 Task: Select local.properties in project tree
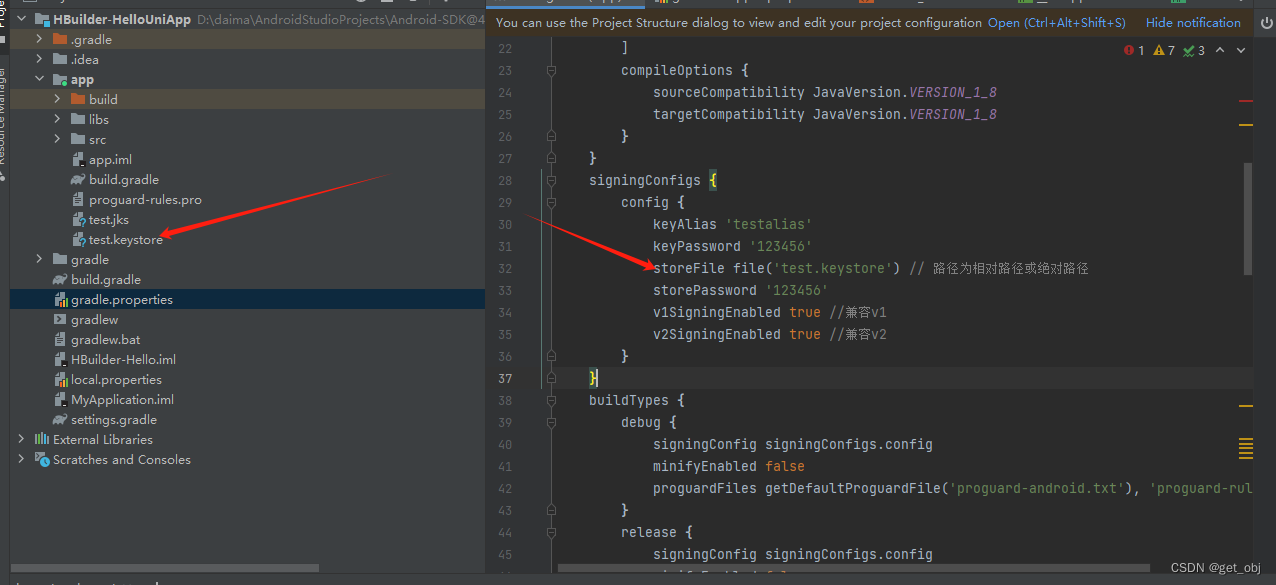click(116, 380)
